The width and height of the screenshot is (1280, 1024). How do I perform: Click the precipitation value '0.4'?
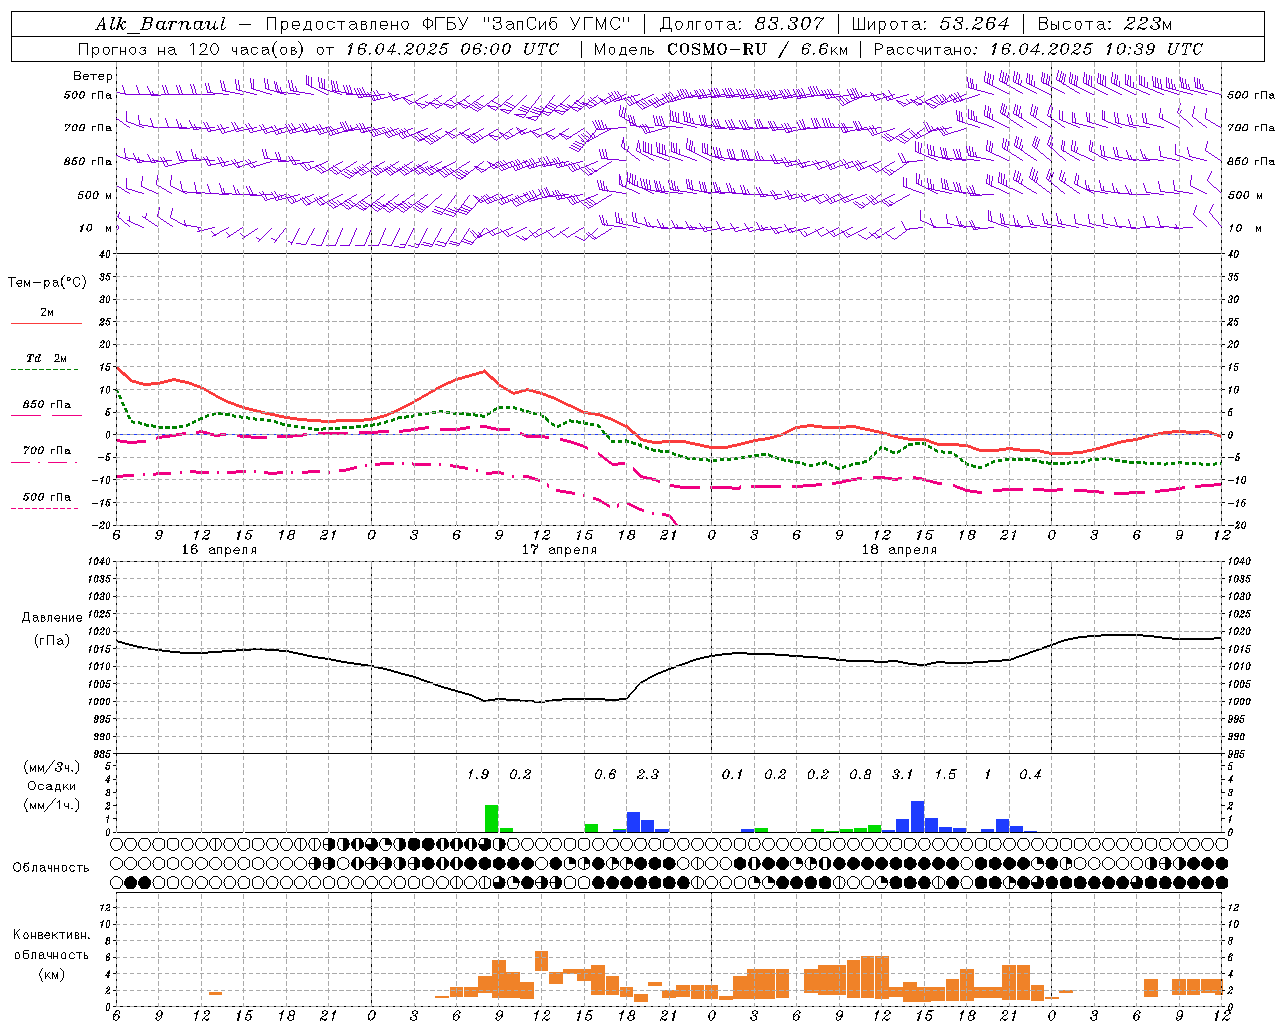[x=1030, y=775]
